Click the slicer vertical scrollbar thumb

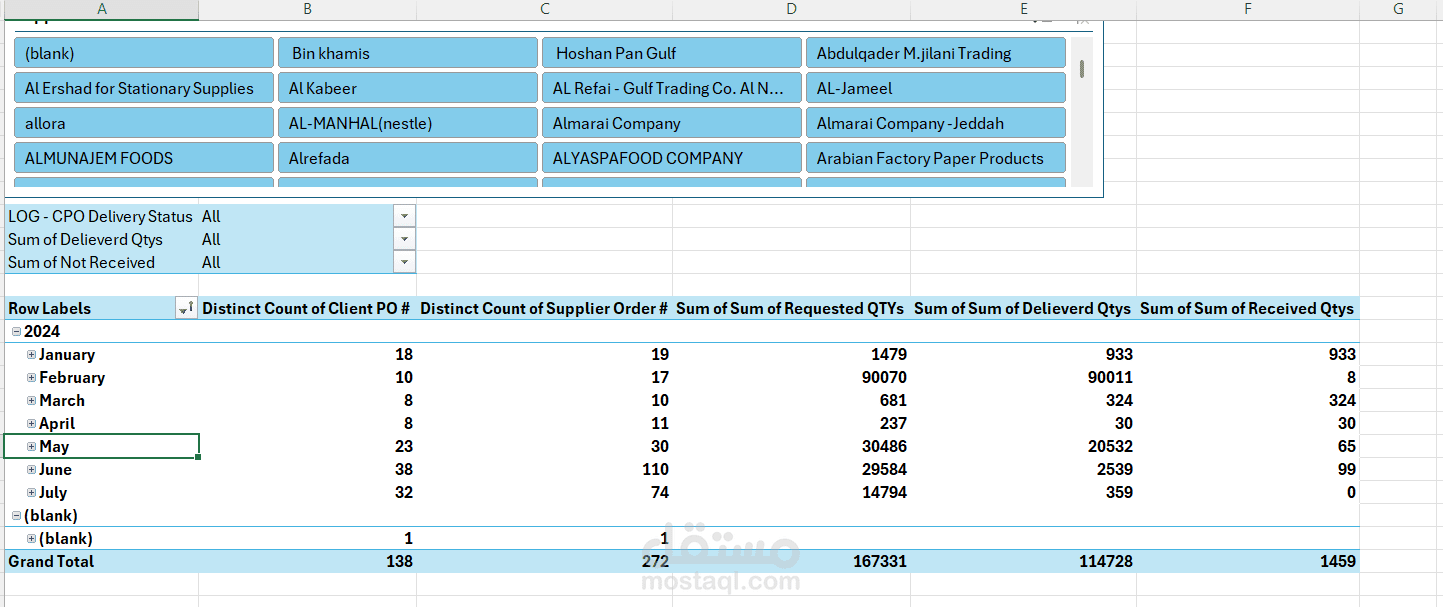(1081, 70)
